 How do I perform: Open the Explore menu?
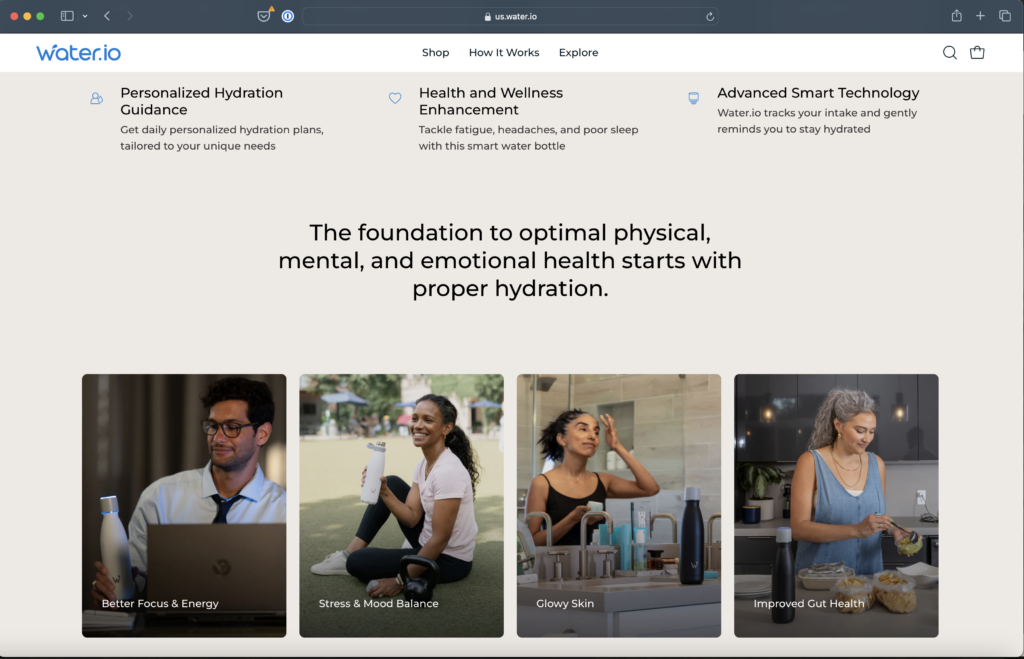pos(579,53)
